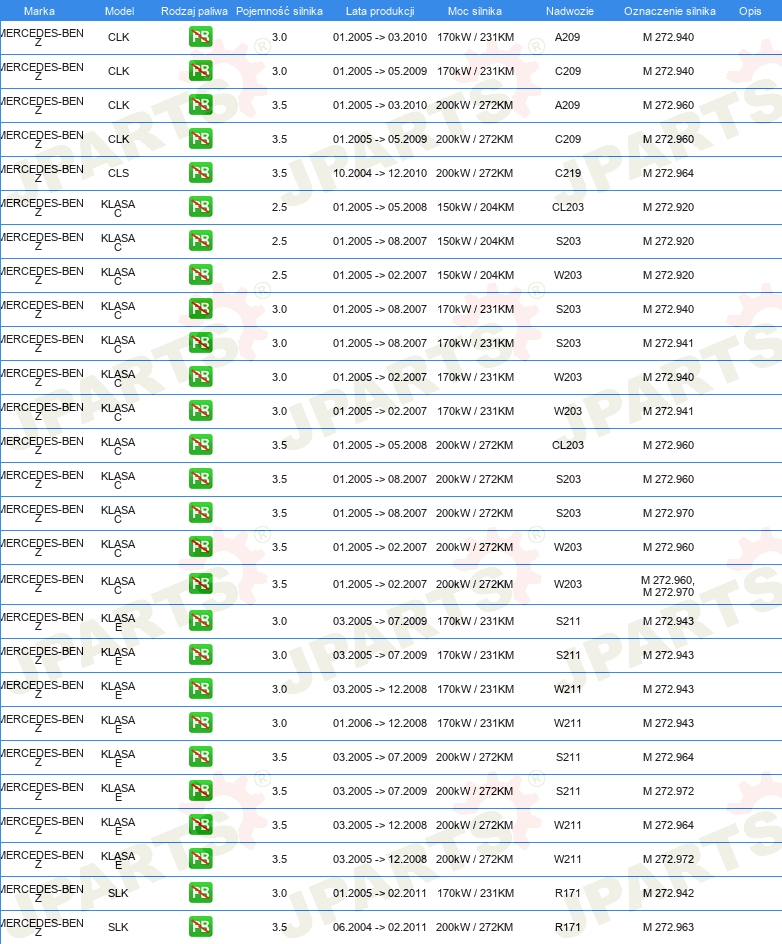This screenshot has width=782, height=944.
Task: Select M 272.964 in the CLS row
Action: [668, 173]
